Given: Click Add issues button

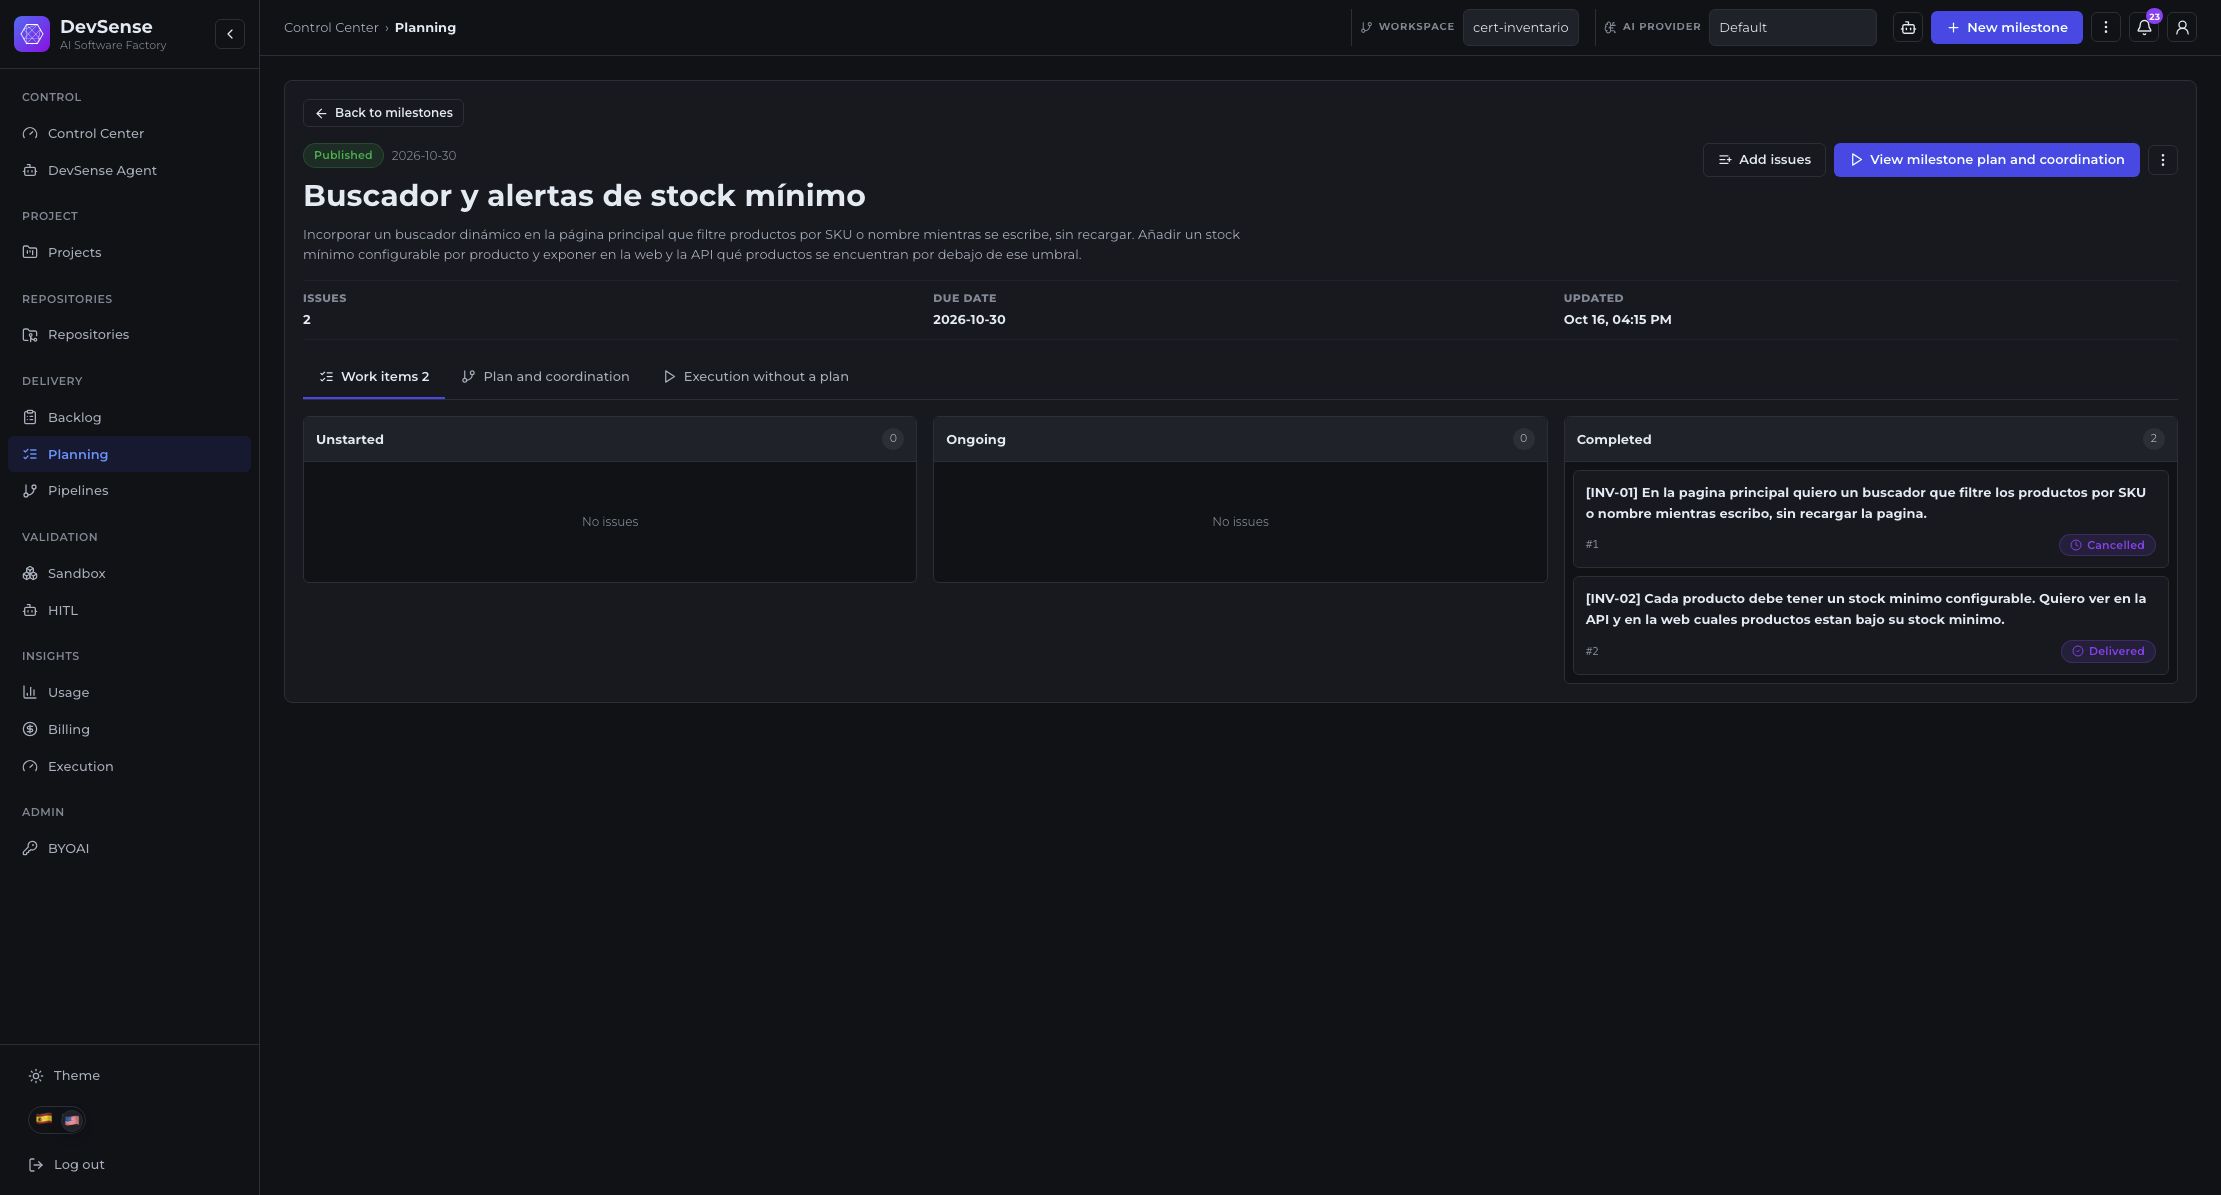Looking at the screenshot, I should tap(1764, 160).
